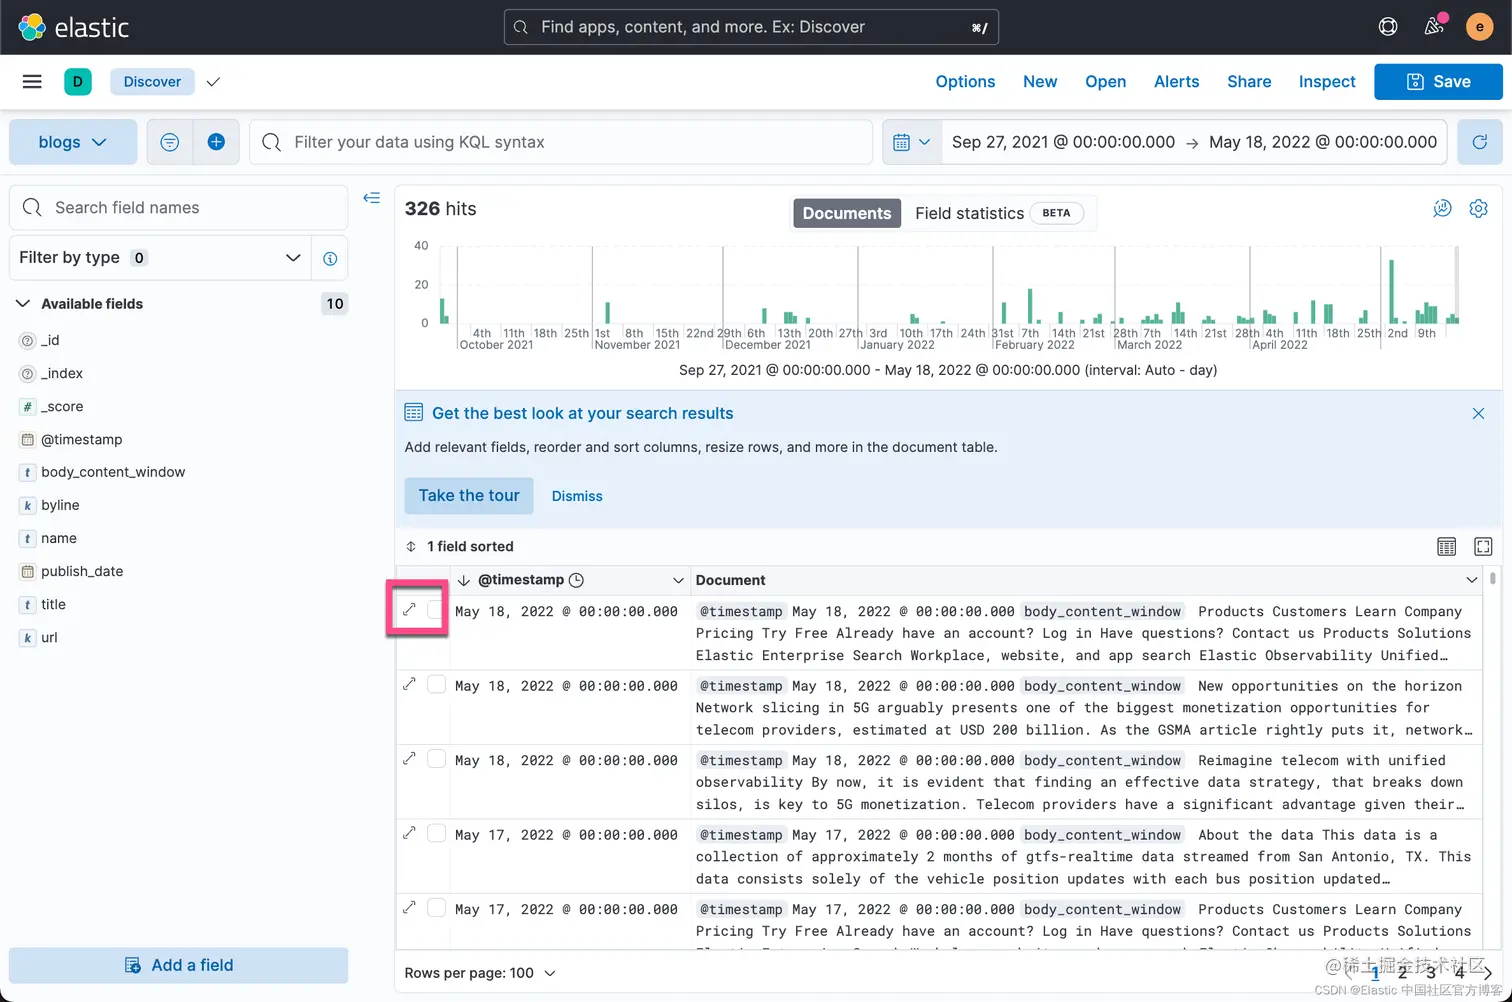Select checkbox for last visible May 17 row

[x=436, y=908]
